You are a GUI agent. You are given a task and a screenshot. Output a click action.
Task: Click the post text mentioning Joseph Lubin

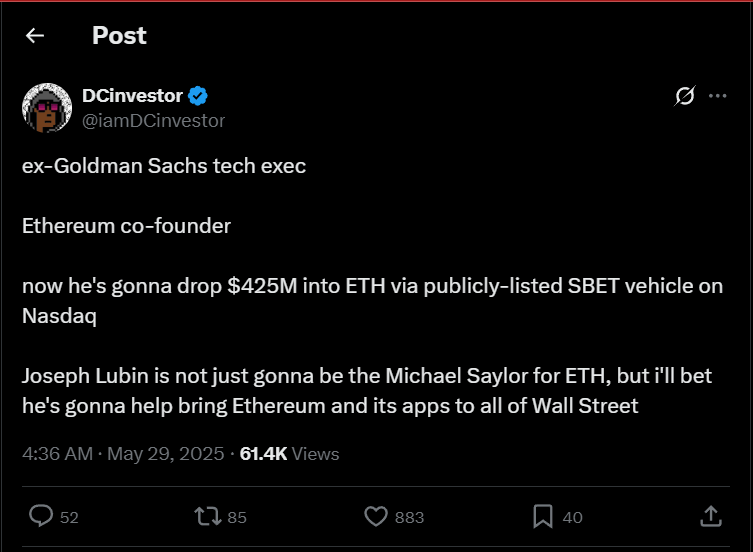coord(330,392)
